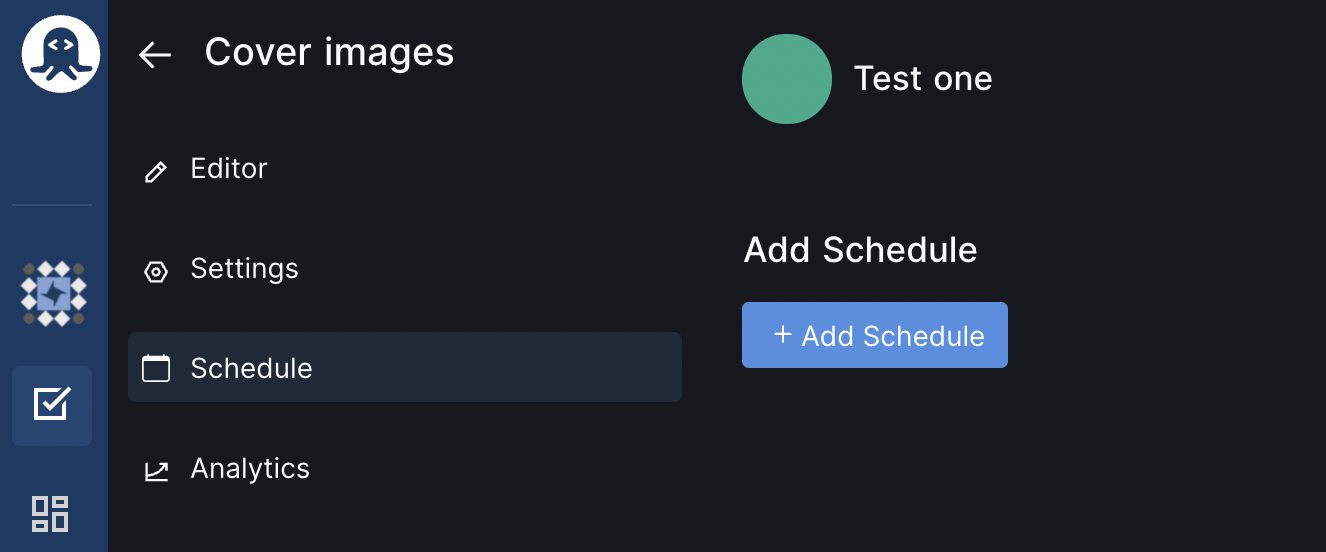Open the Analytics menu item
This screenshot has width=1326, height=552.
[x=250, y=469]
